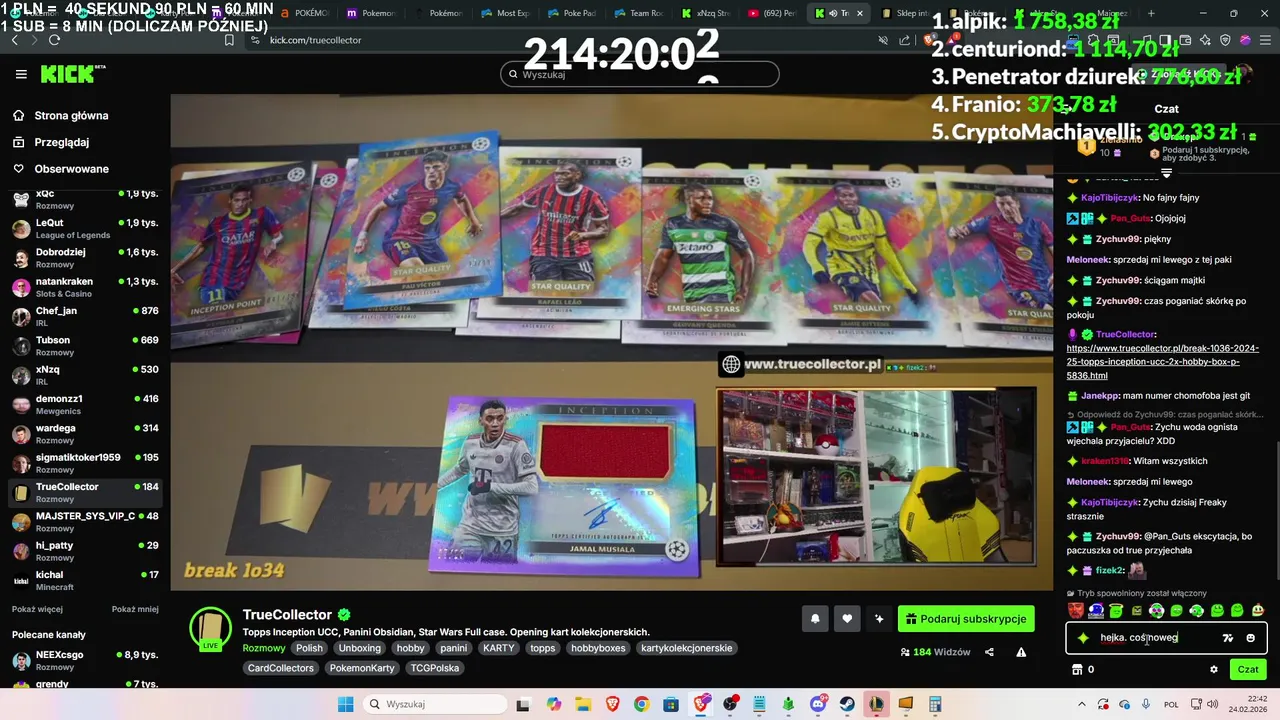Select the PokemonKarty tag

coord(362,668)
